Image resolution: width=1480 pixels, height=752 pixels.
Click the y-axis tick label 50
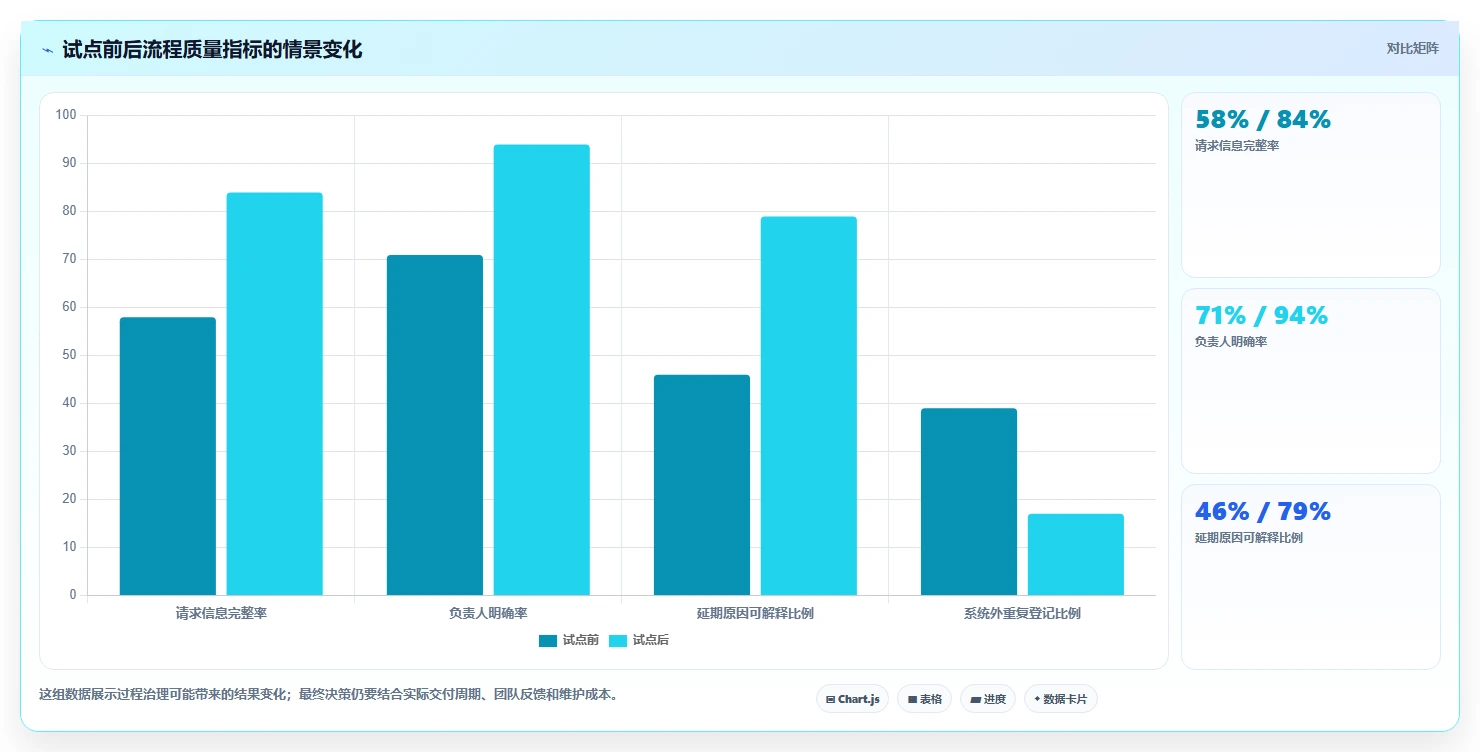click(x=69, y=355)
